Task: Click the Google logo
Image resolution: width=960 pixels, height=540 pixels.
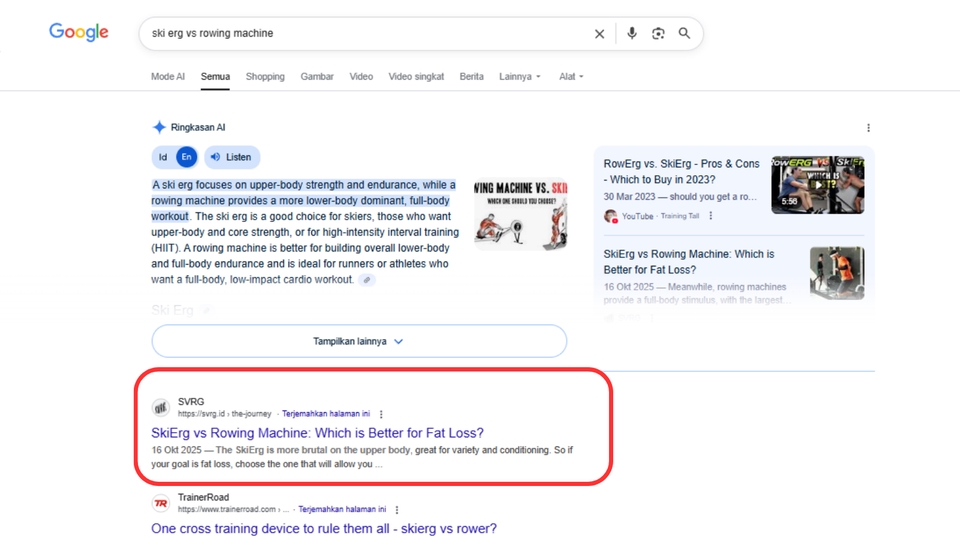Action: 79,33
